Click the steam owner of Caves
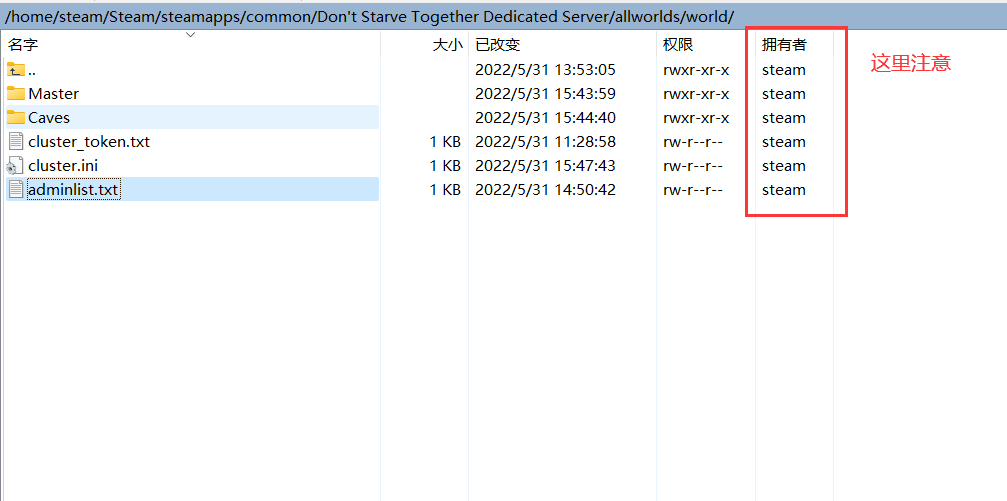The width and height of the screenshot is (1007, 501). coord(784,118)
